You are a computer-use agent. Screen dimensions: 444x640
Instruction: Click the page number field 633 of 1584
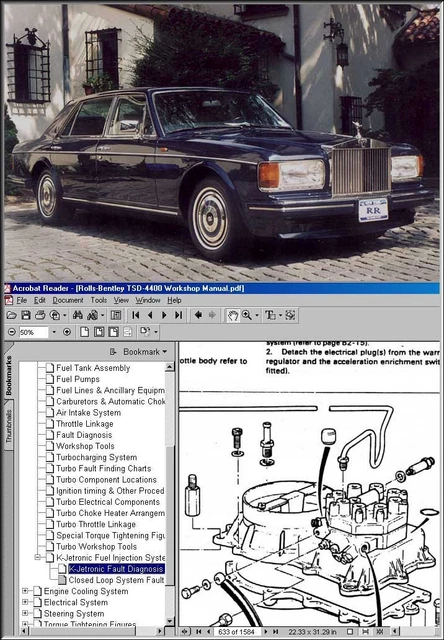(x=238, y=632)
